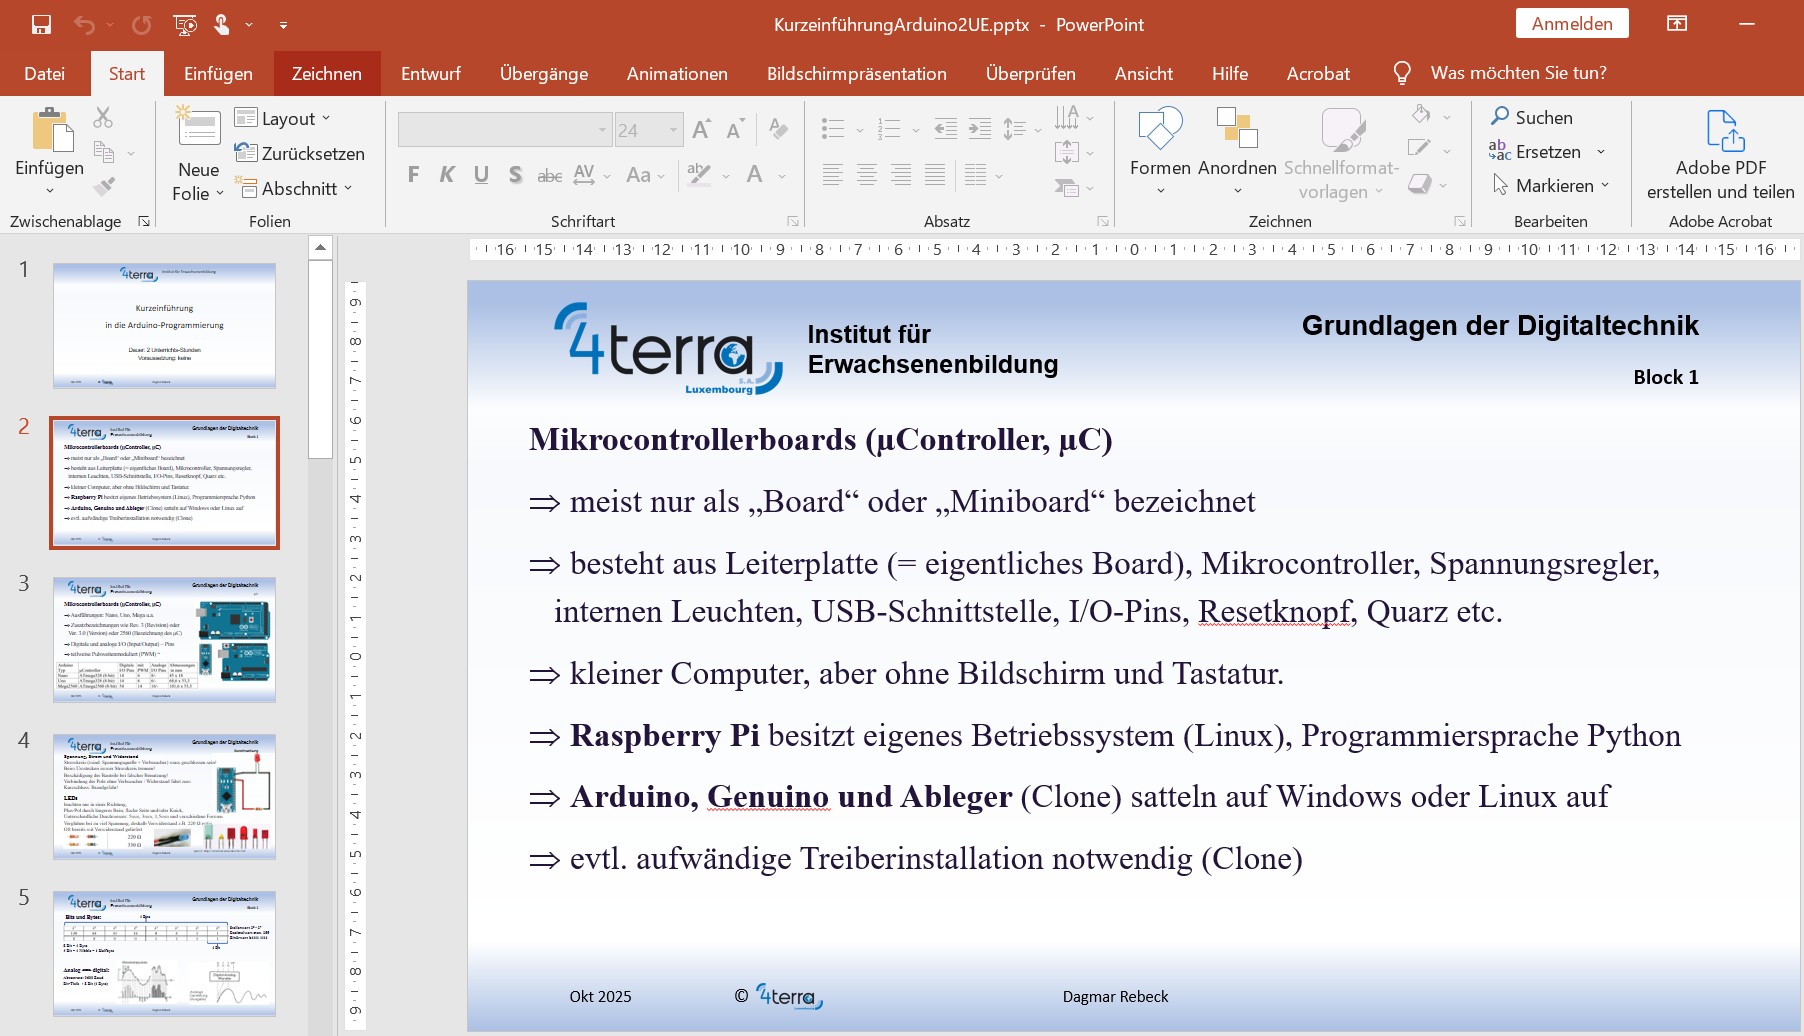Click the Anordnen arrange icon
Viewport: 1804px width, 1036px height.
click(1237, 130)
